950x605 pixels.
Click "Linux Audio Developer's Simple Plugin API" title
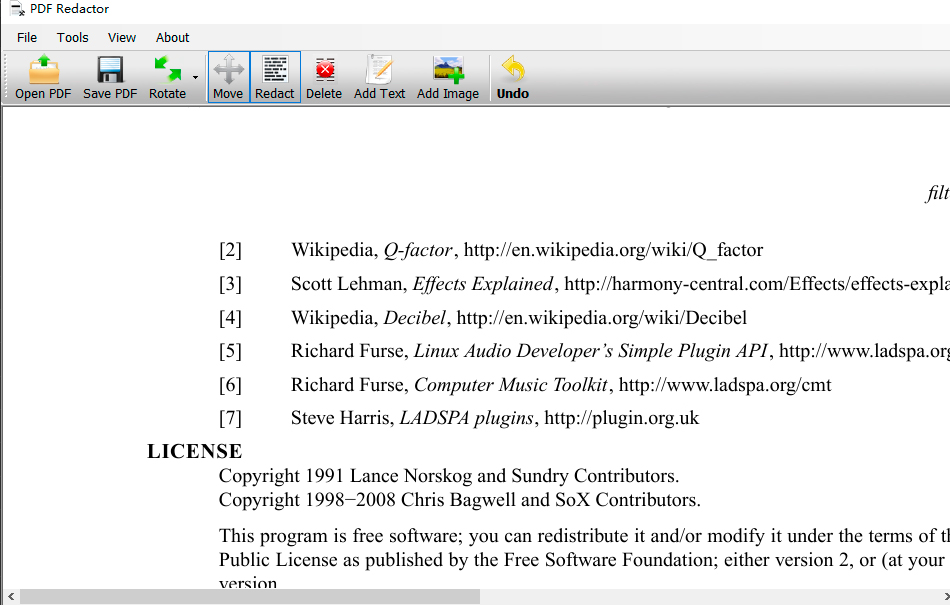pos(591,351)
